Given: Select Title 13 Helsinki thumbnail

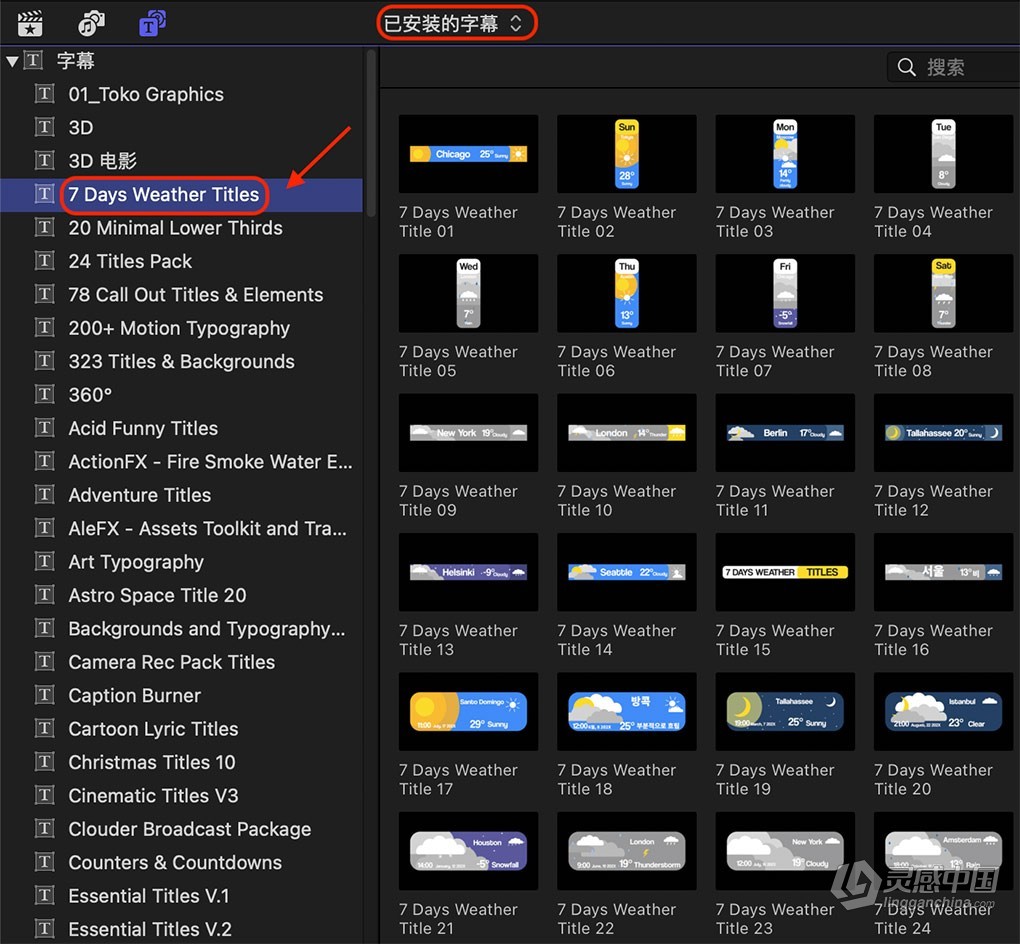Looking at the screenshot, I should (468, 572).
